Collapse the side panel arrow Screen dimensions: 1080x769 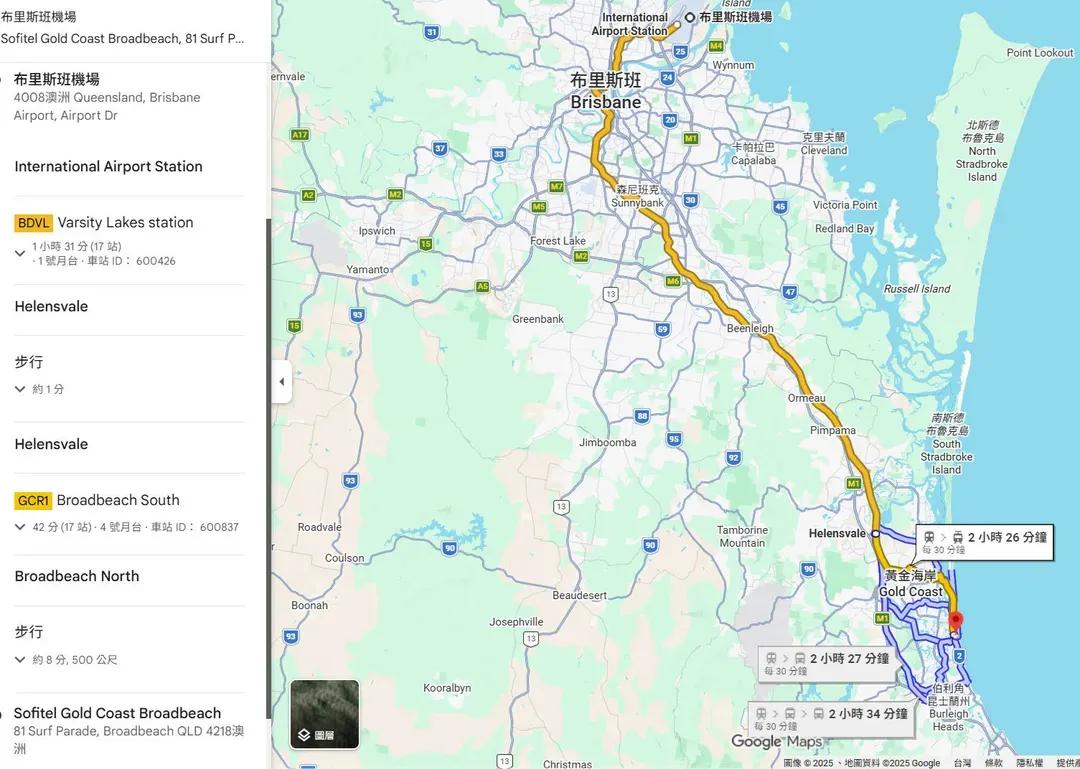click(x=281, y=382)
